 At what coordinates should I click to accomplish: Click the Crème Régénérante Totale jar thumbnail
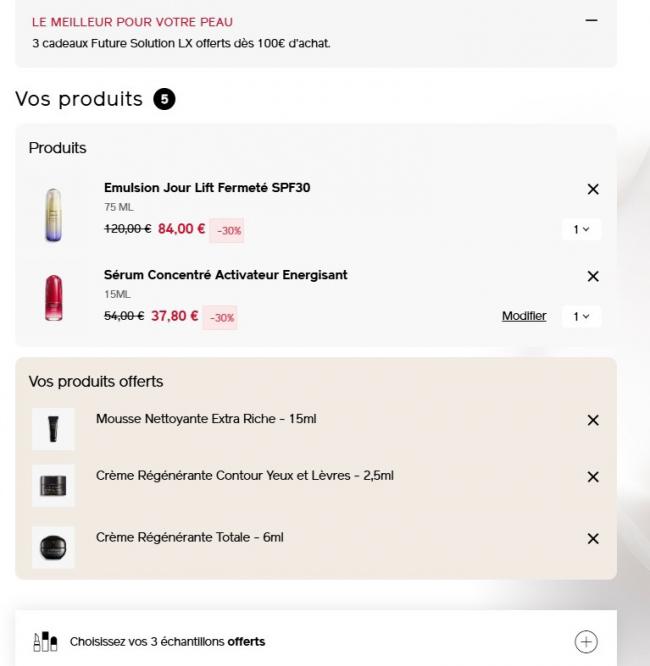pos(53,547)
